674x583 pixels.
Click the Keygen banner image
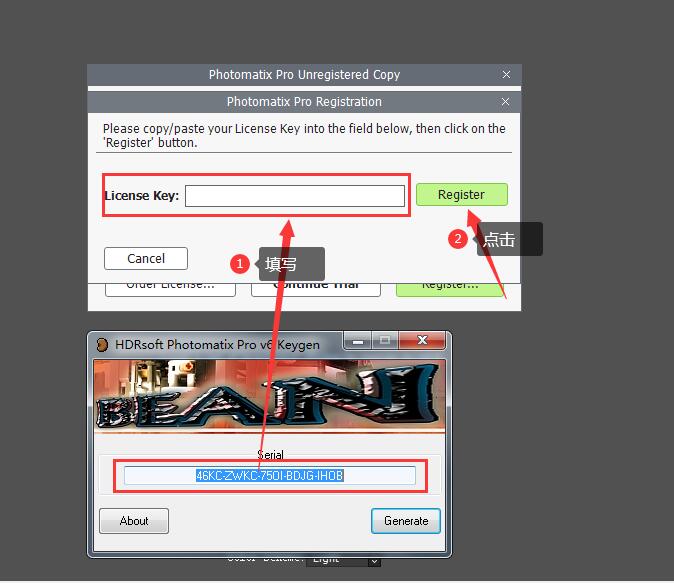pyautogui.click(x=270, y=396)
